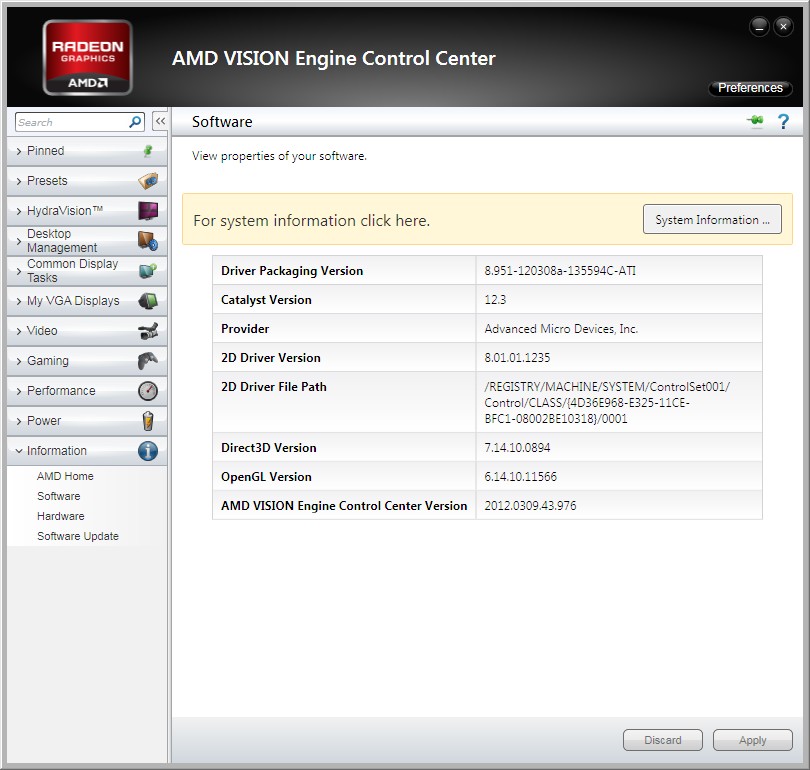
Task: Click the Direct3D Version label
Action: pos(269,447)
